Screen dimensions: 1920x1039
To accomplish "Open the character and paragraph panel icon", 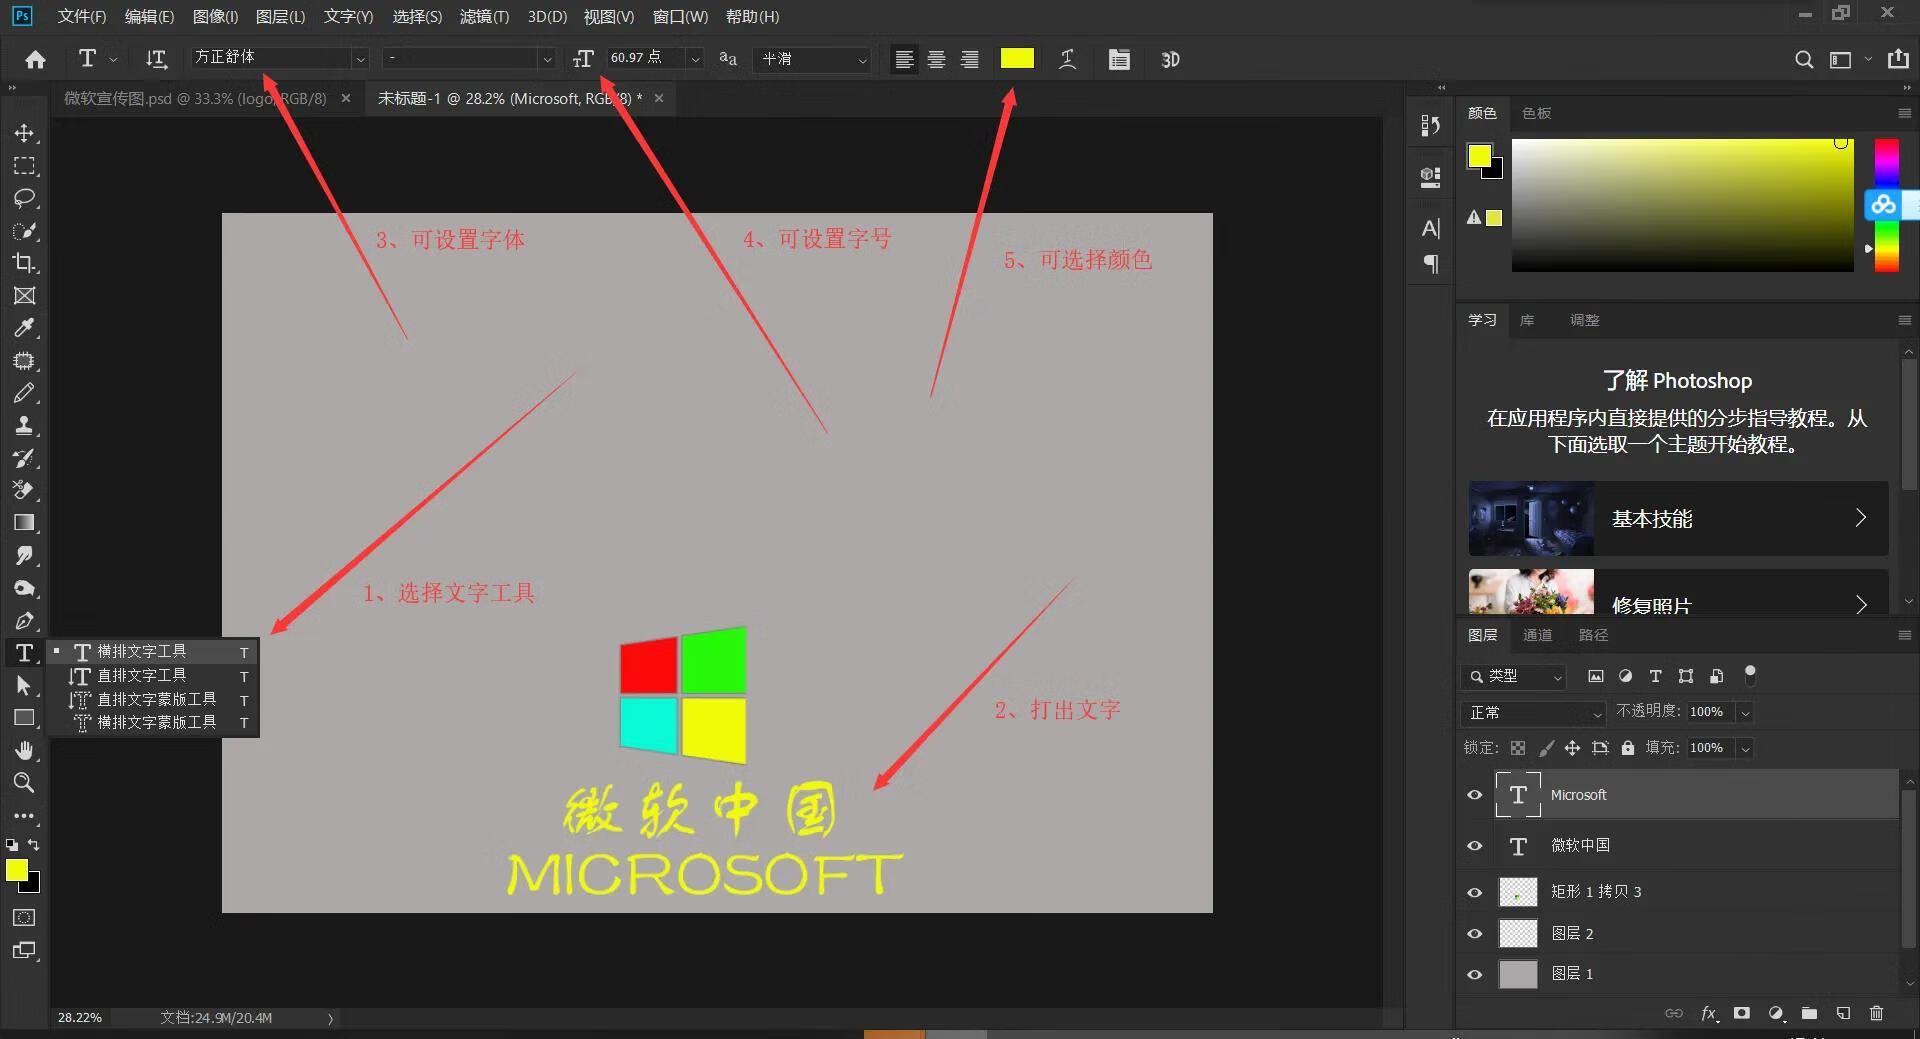I will coord(1119,59).
